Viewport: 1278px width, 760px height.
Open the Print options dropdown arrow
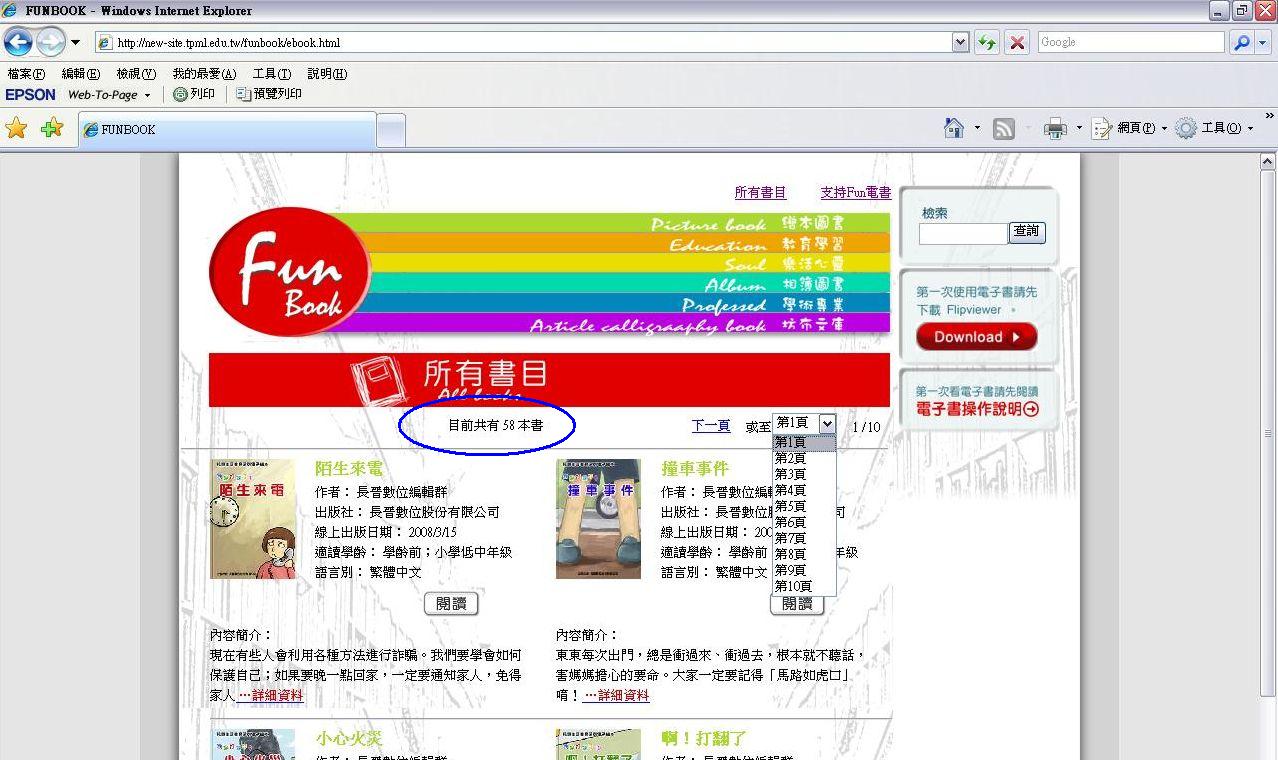[x=1079, y=128]
